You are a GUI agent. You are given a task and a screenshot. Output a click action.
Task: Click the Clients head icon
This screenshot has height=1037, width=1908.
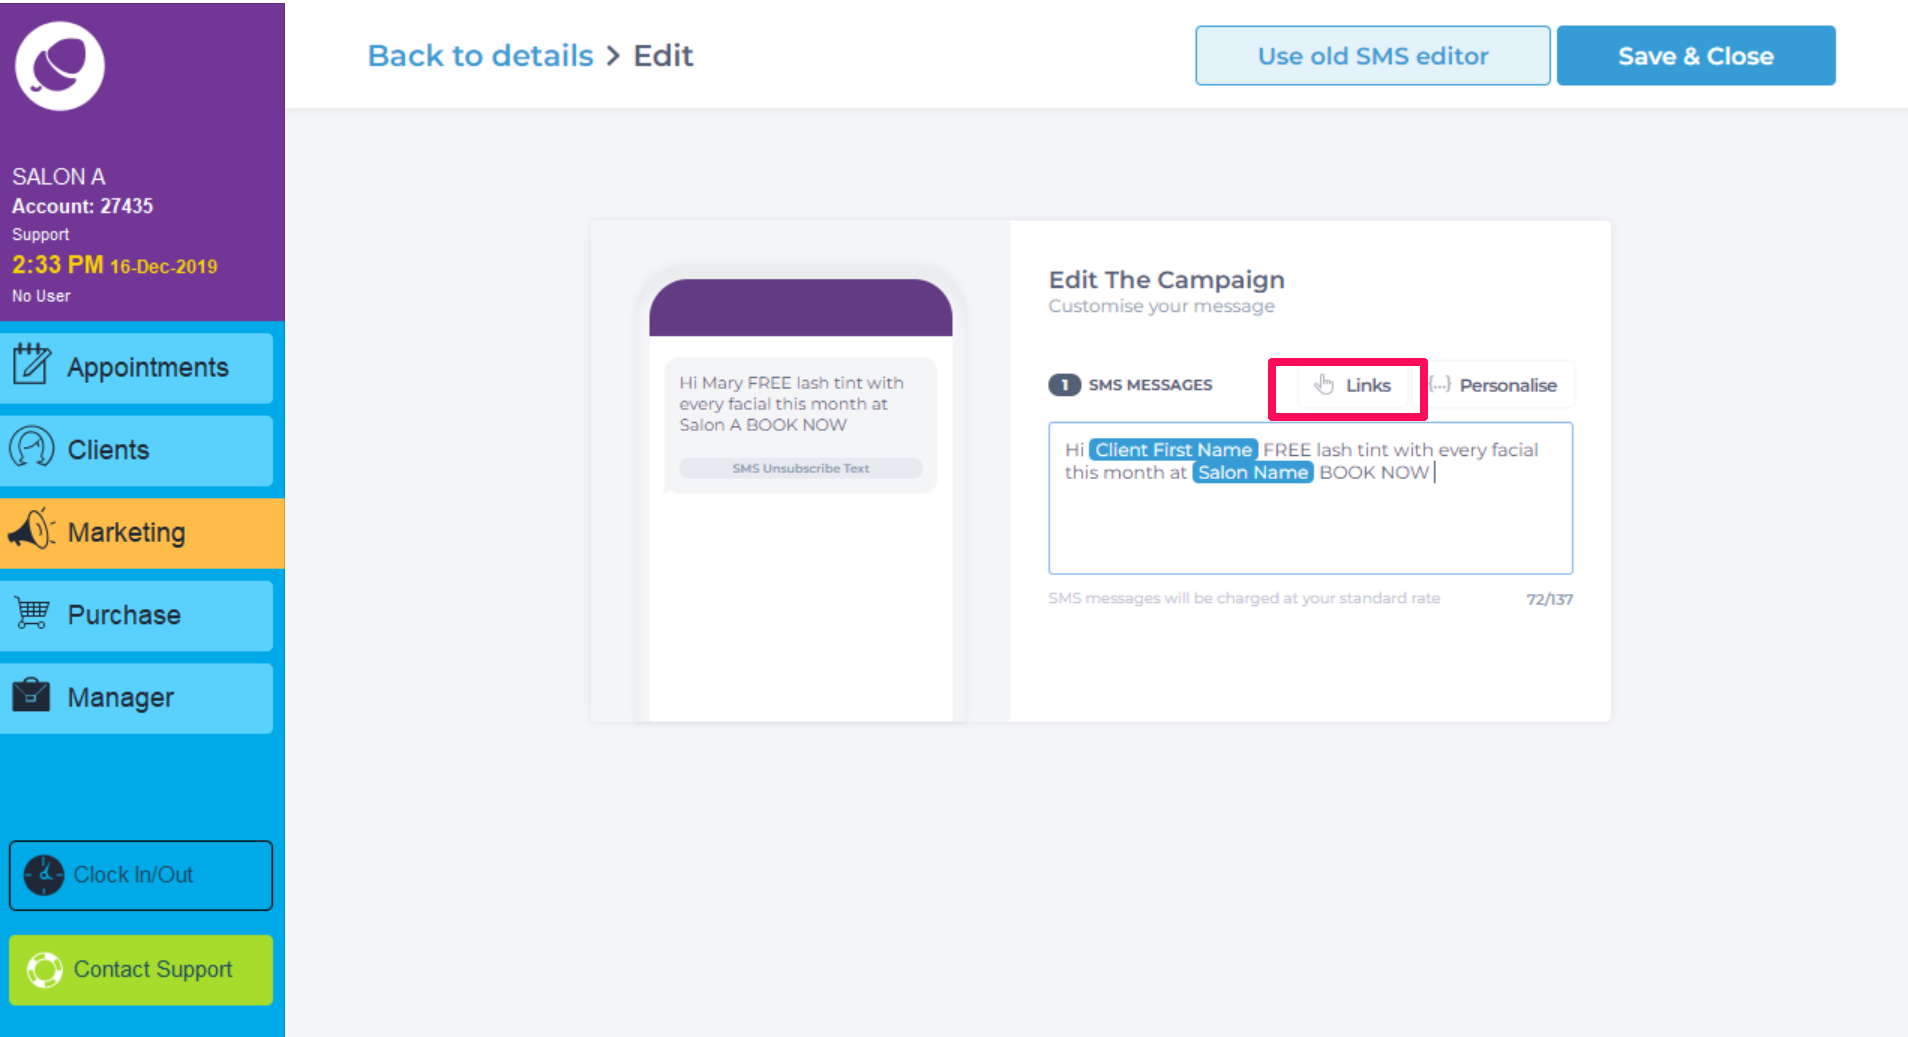(x=31, y=447)
